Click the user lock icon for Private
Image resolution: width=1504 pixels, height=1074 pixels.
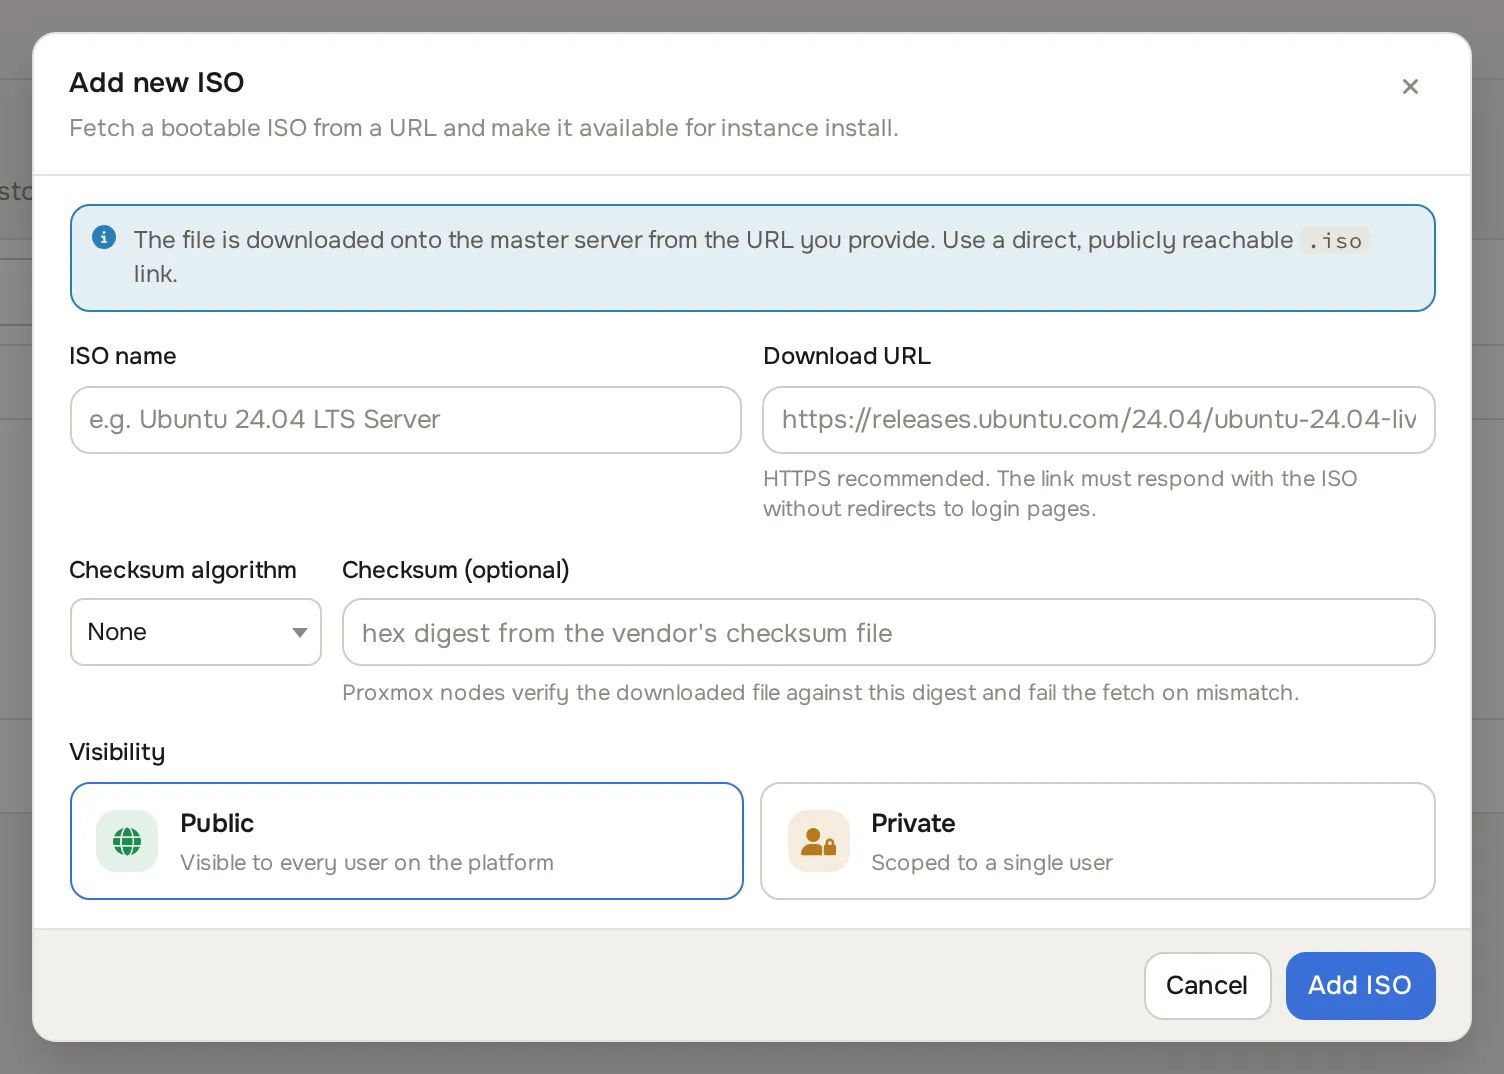coord(819,841)
